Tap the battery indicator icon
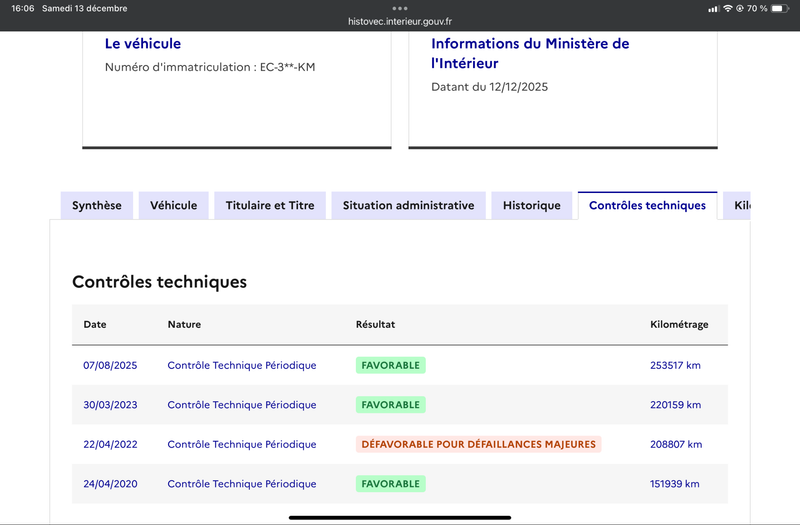 click(x=780, y=8)
